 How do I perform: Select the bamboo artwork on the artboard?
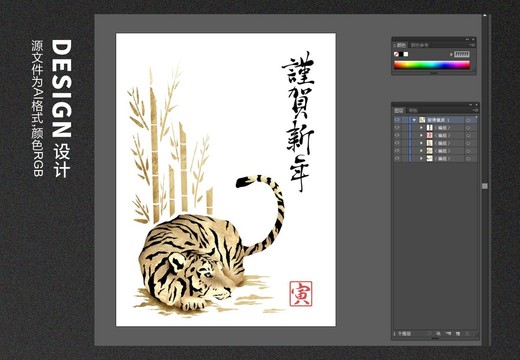(170, 143)
